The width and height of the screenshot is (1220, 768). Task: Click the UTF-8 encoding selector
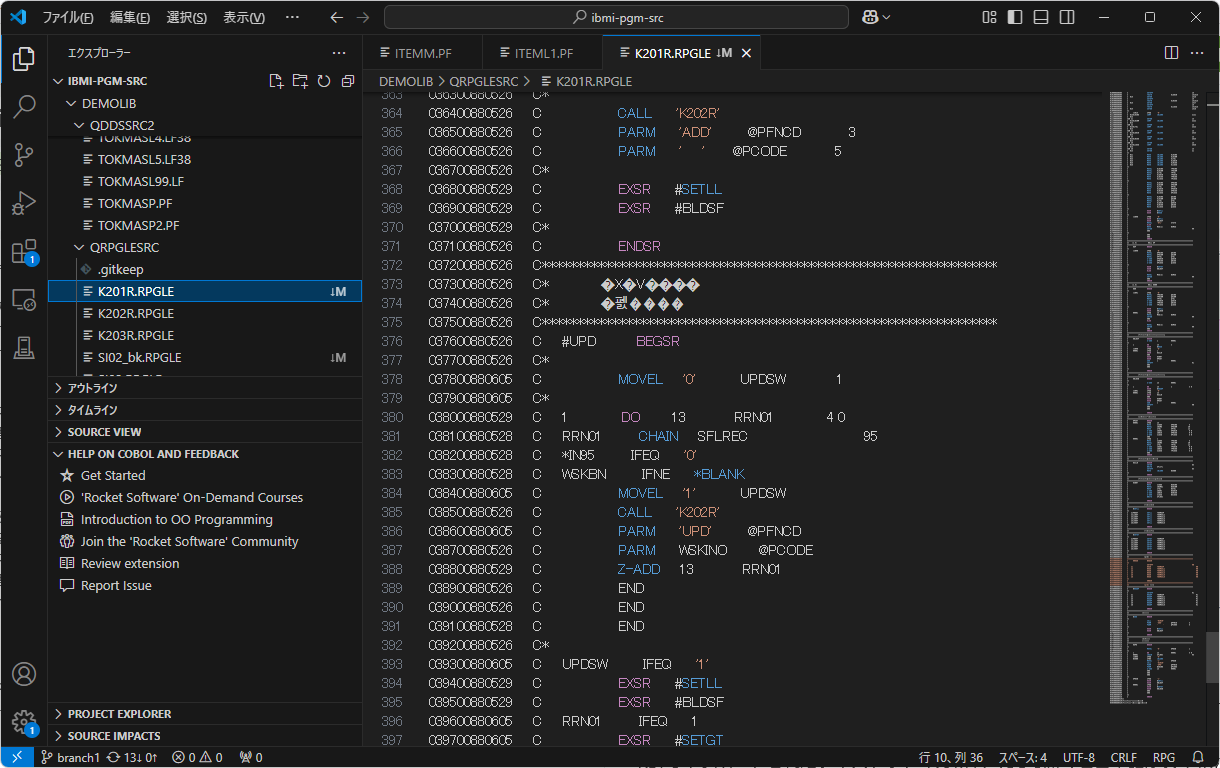point(1079,757)
